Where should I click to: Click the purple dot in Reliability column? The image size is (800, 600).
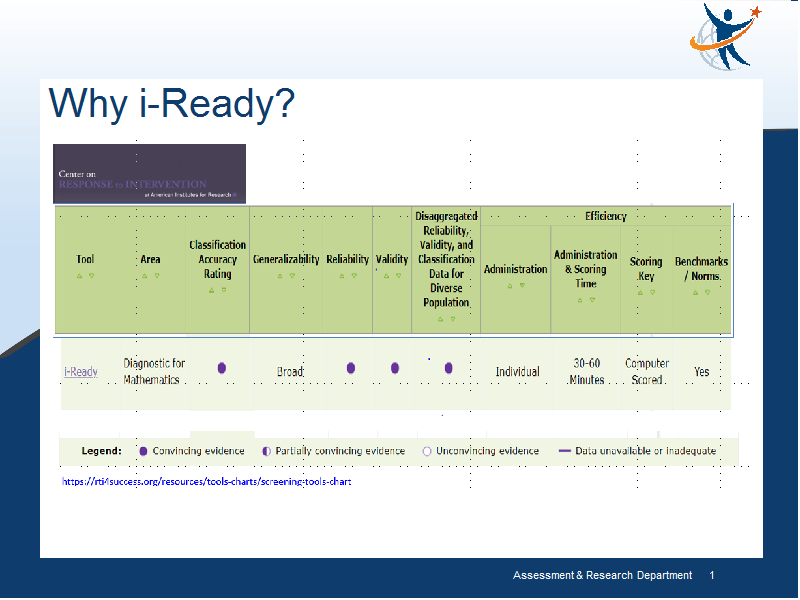(351, 368)
